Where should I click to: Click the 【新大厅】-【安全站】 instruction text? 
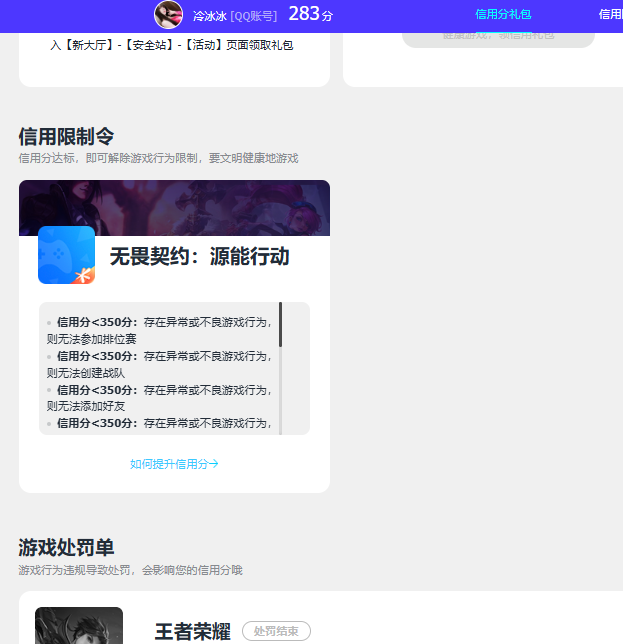(x=171, y=45)
